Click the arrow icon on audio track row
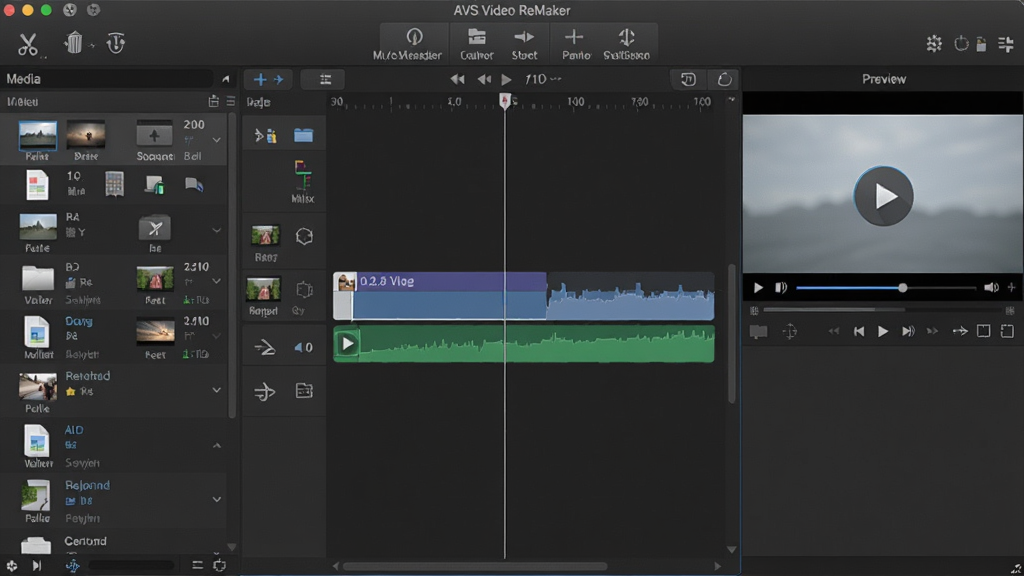This screenshot has width=1024, height=576. point(264,347)
